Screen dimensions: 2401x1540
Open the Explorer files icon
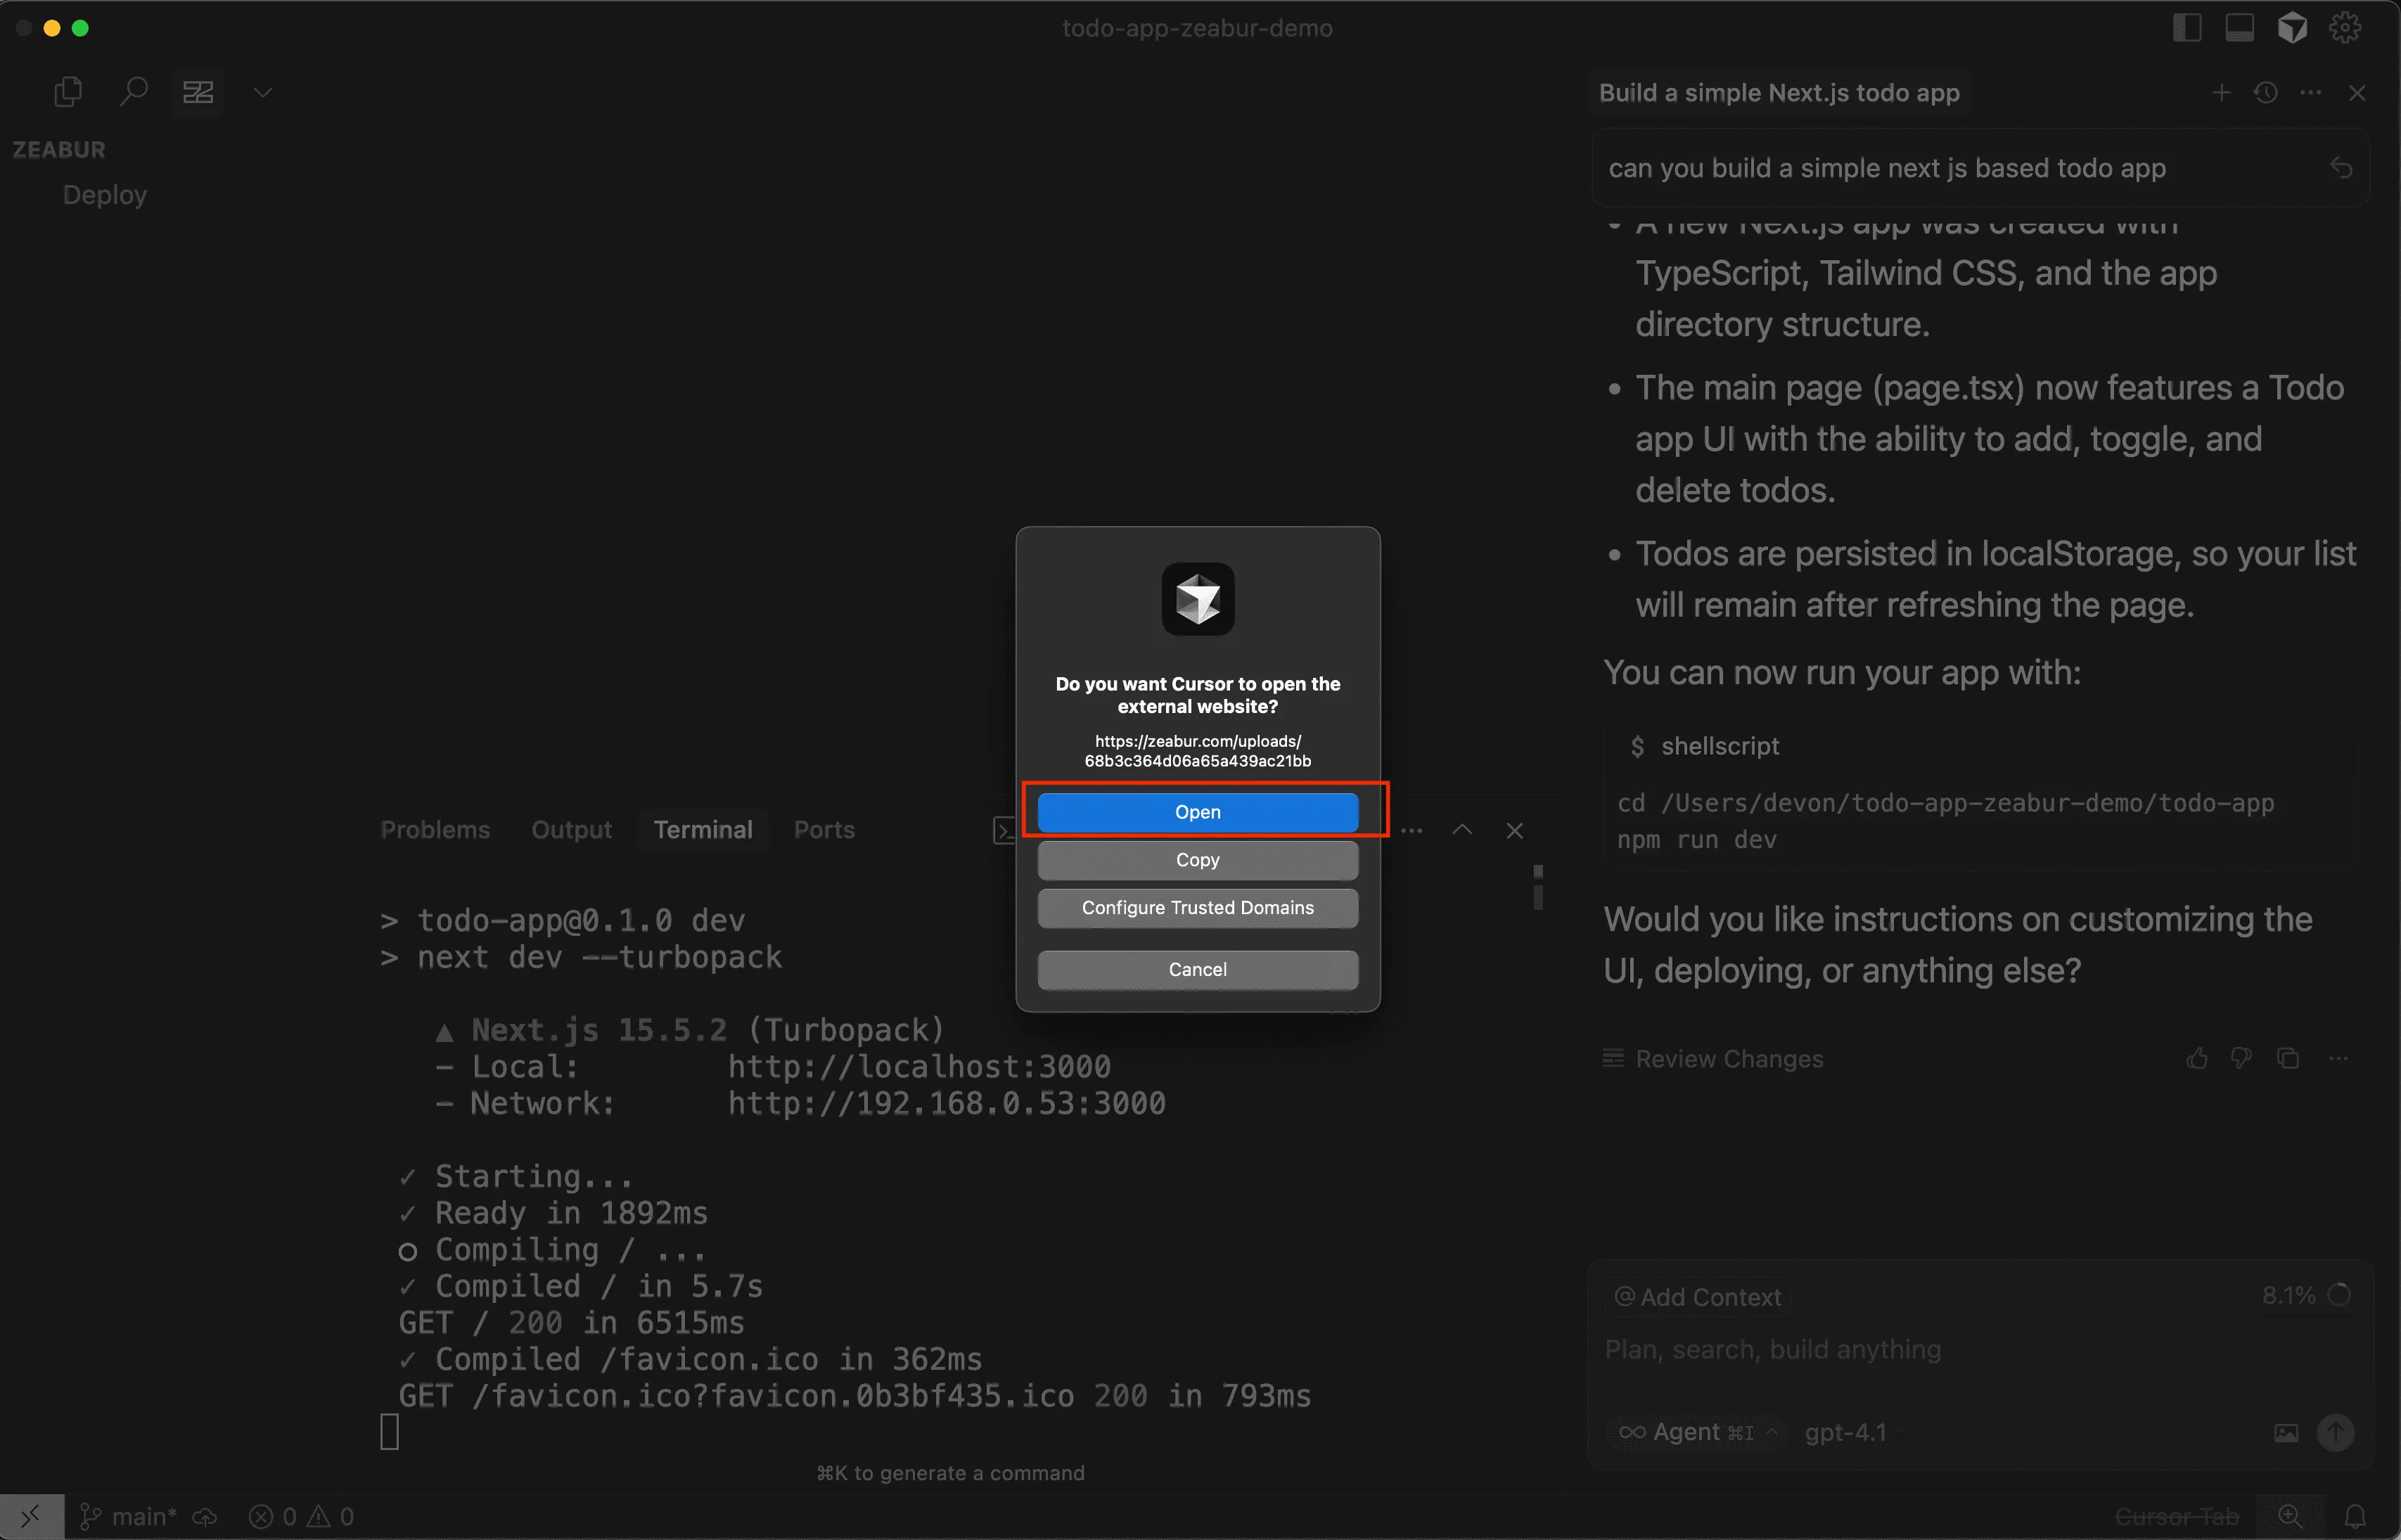[67, 92]
